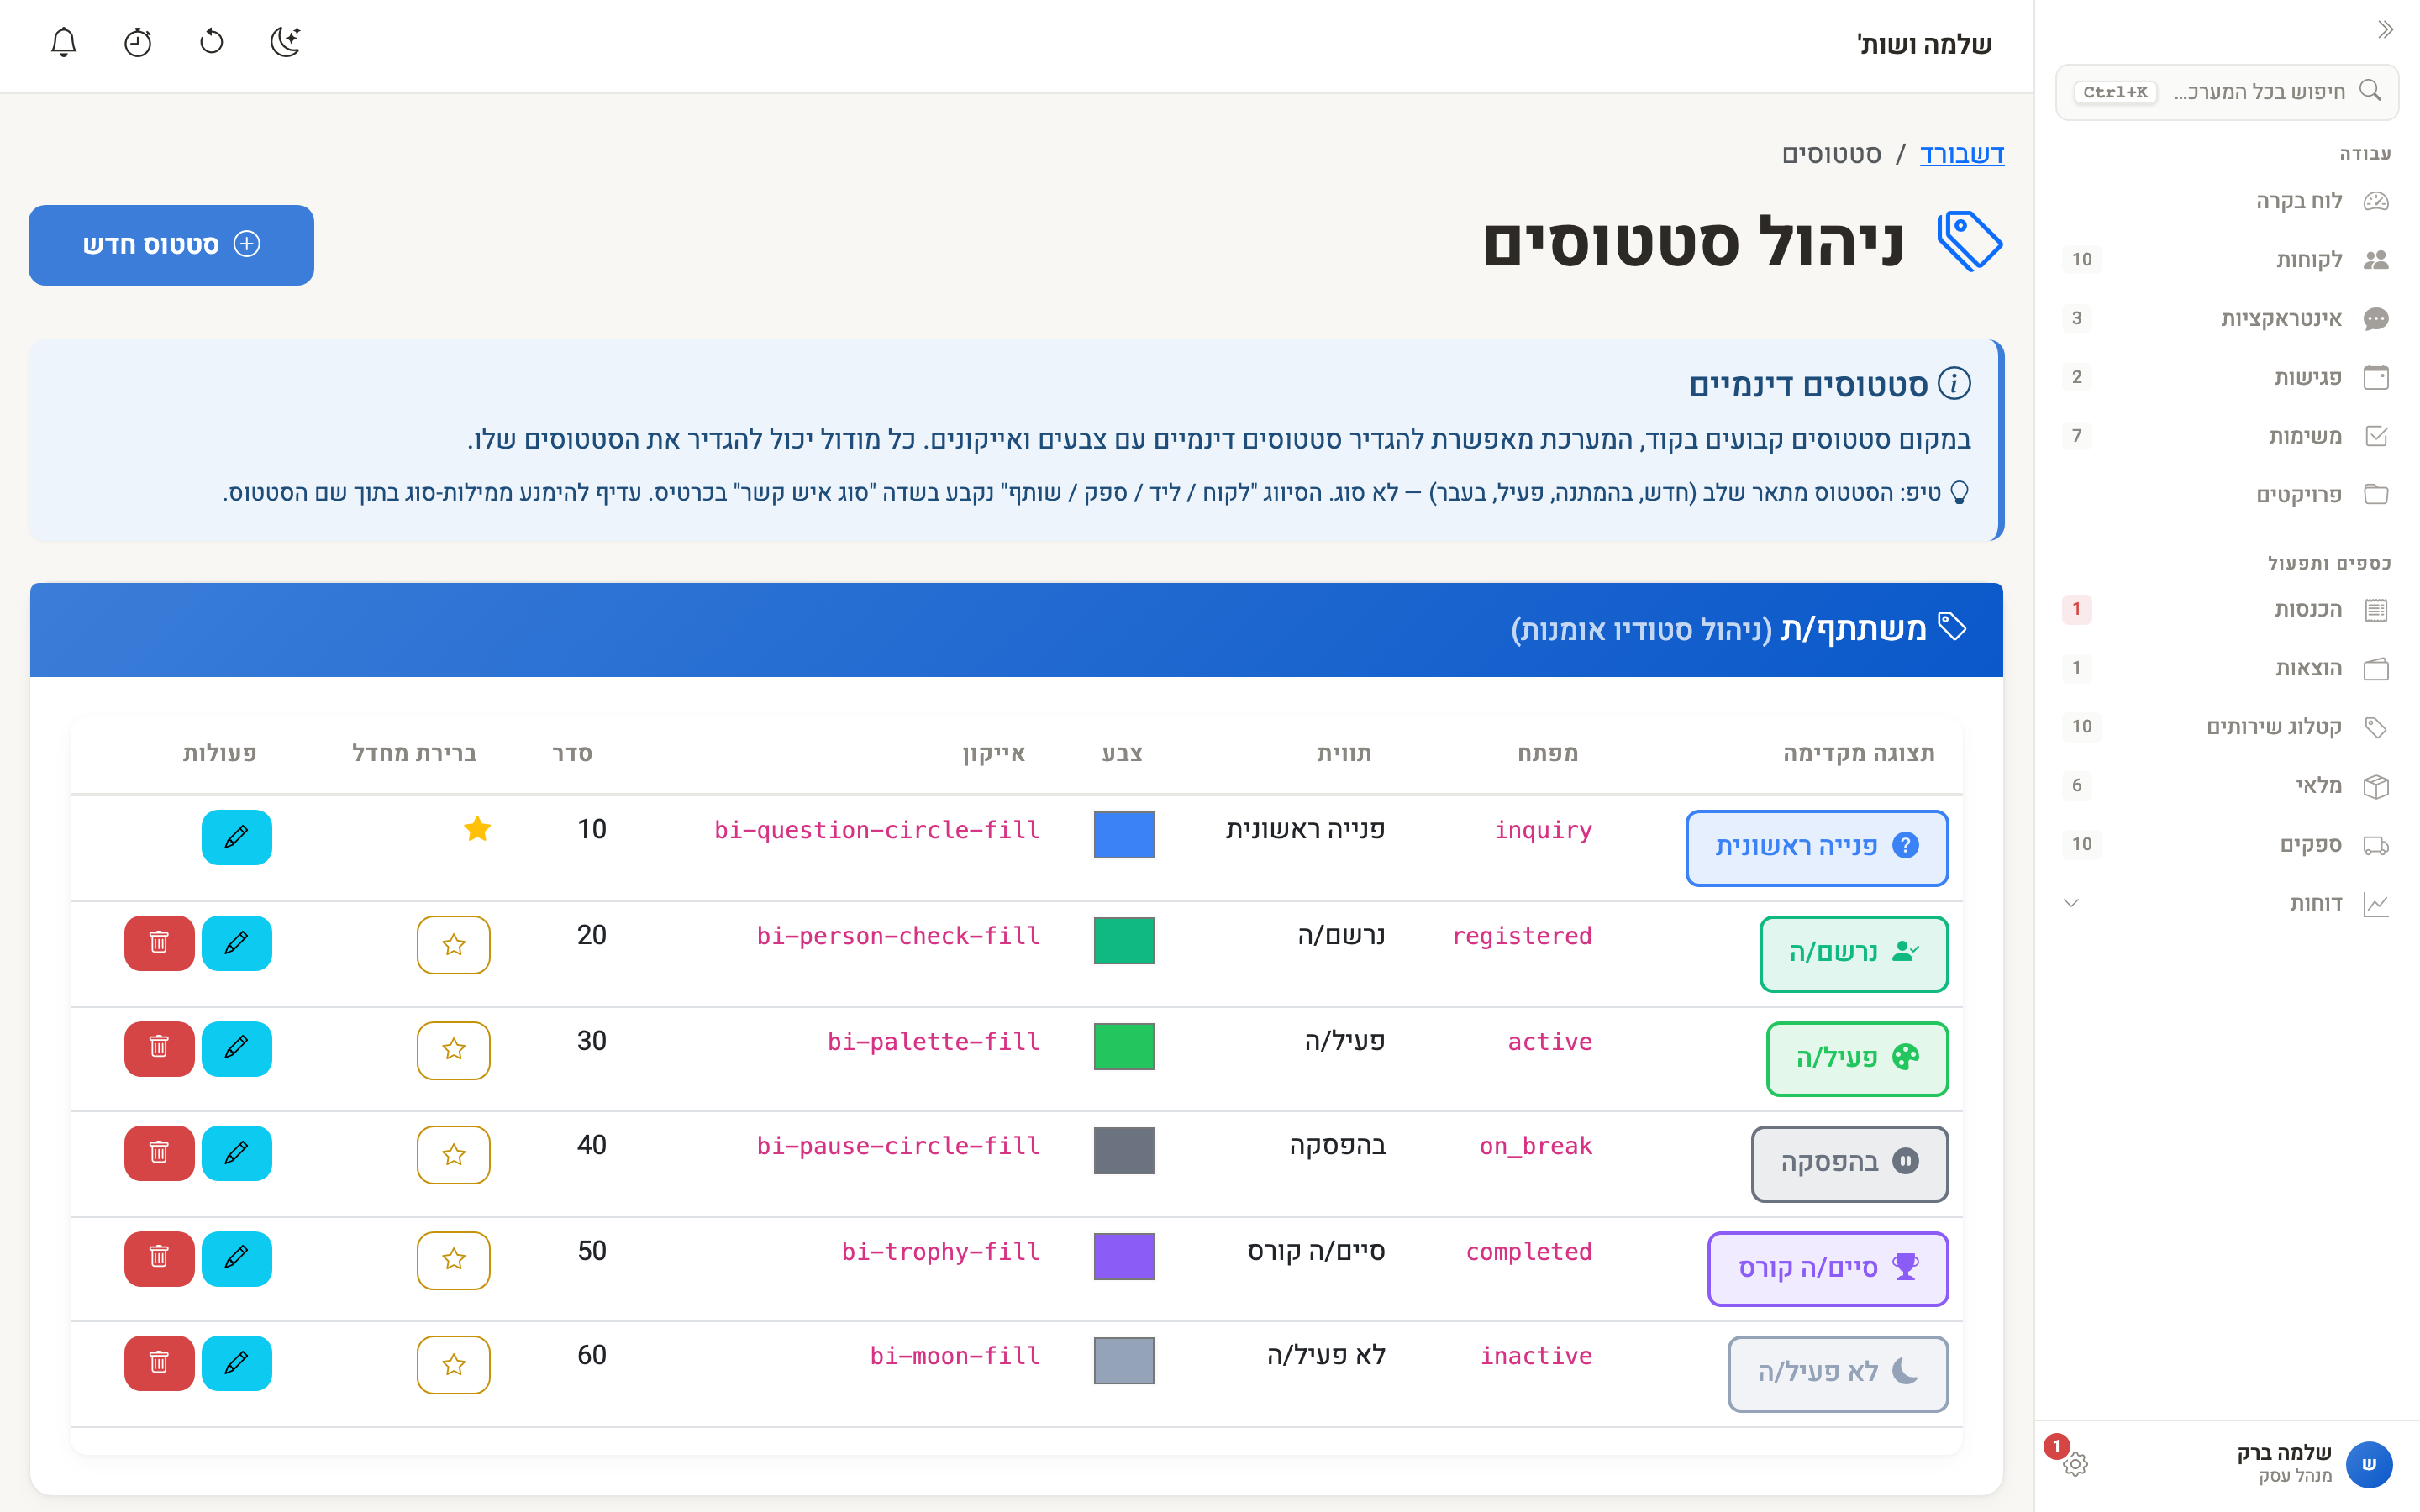This screenshot has width=2420, height=1512.
Task: Open מלאי in the sidebar
Action: (x=2226, y=786)
